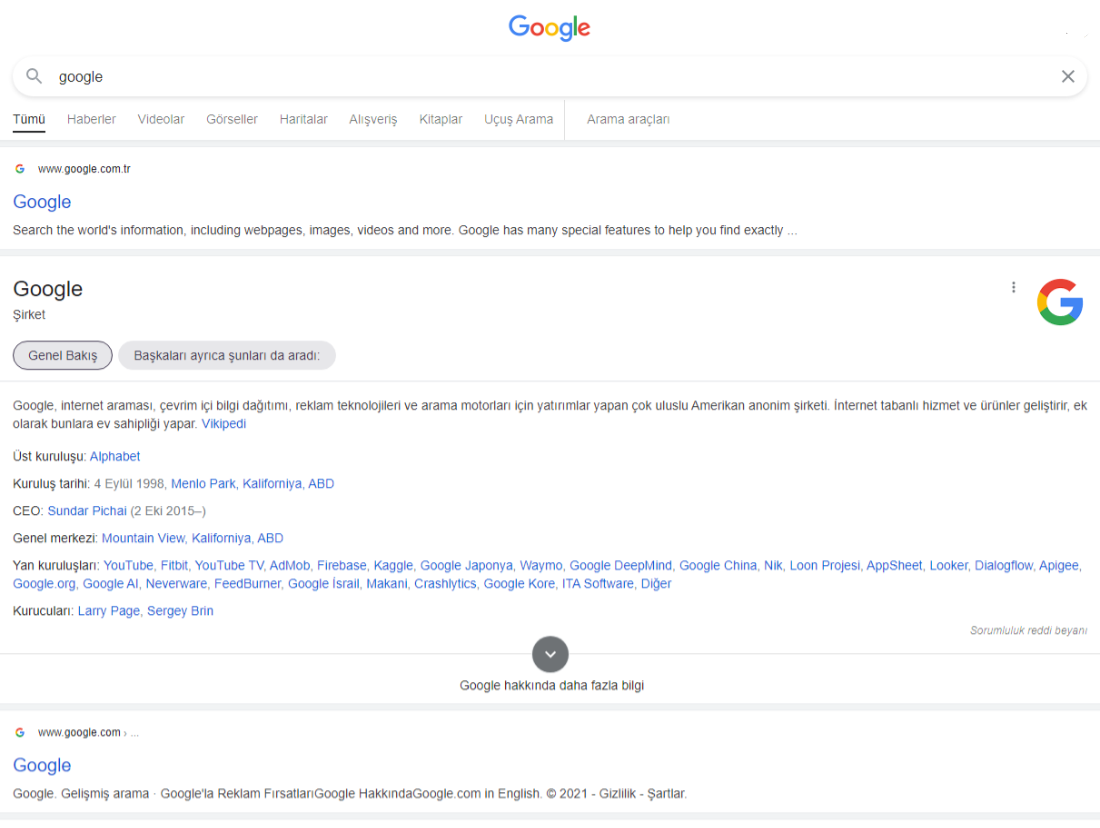Open the Looker link

click(948, 566)
